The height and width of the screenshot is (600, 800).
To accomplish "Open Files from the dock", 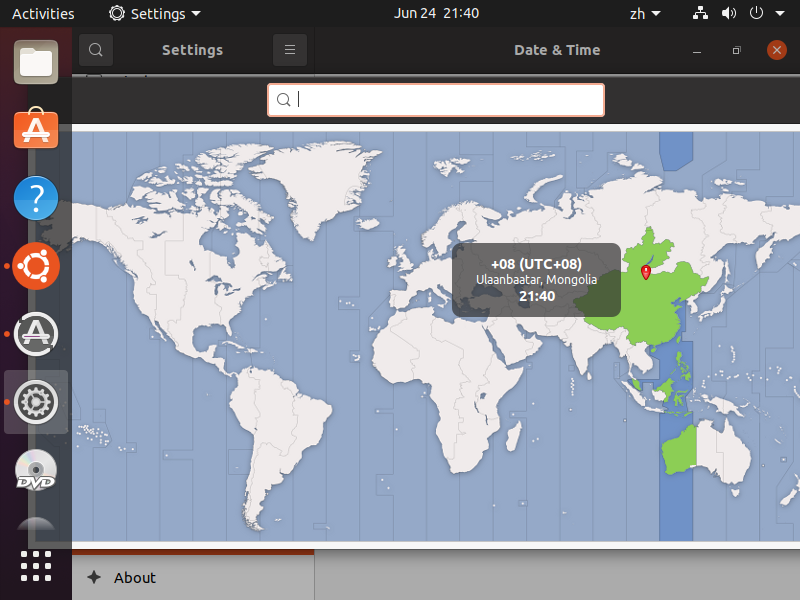I will pyautogui.click(x=36, y=62).
